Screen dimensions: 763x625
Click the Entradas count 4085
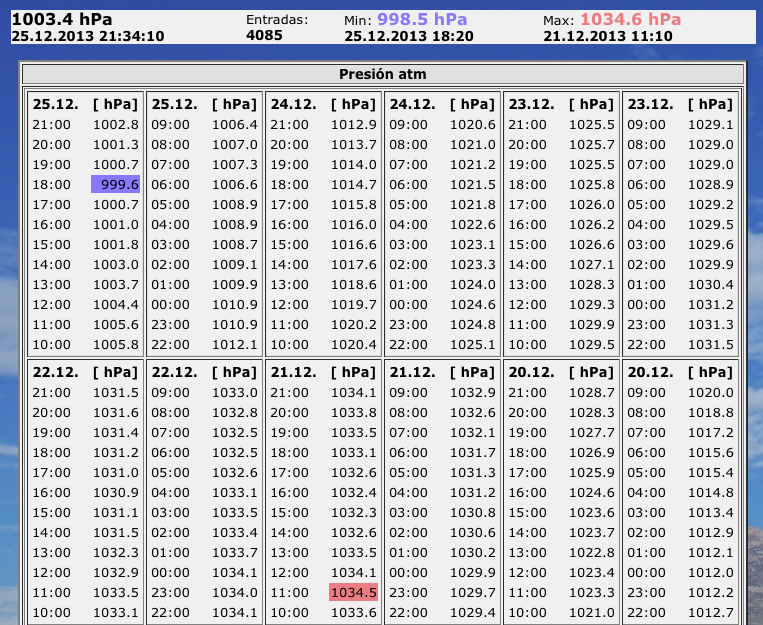264,35
